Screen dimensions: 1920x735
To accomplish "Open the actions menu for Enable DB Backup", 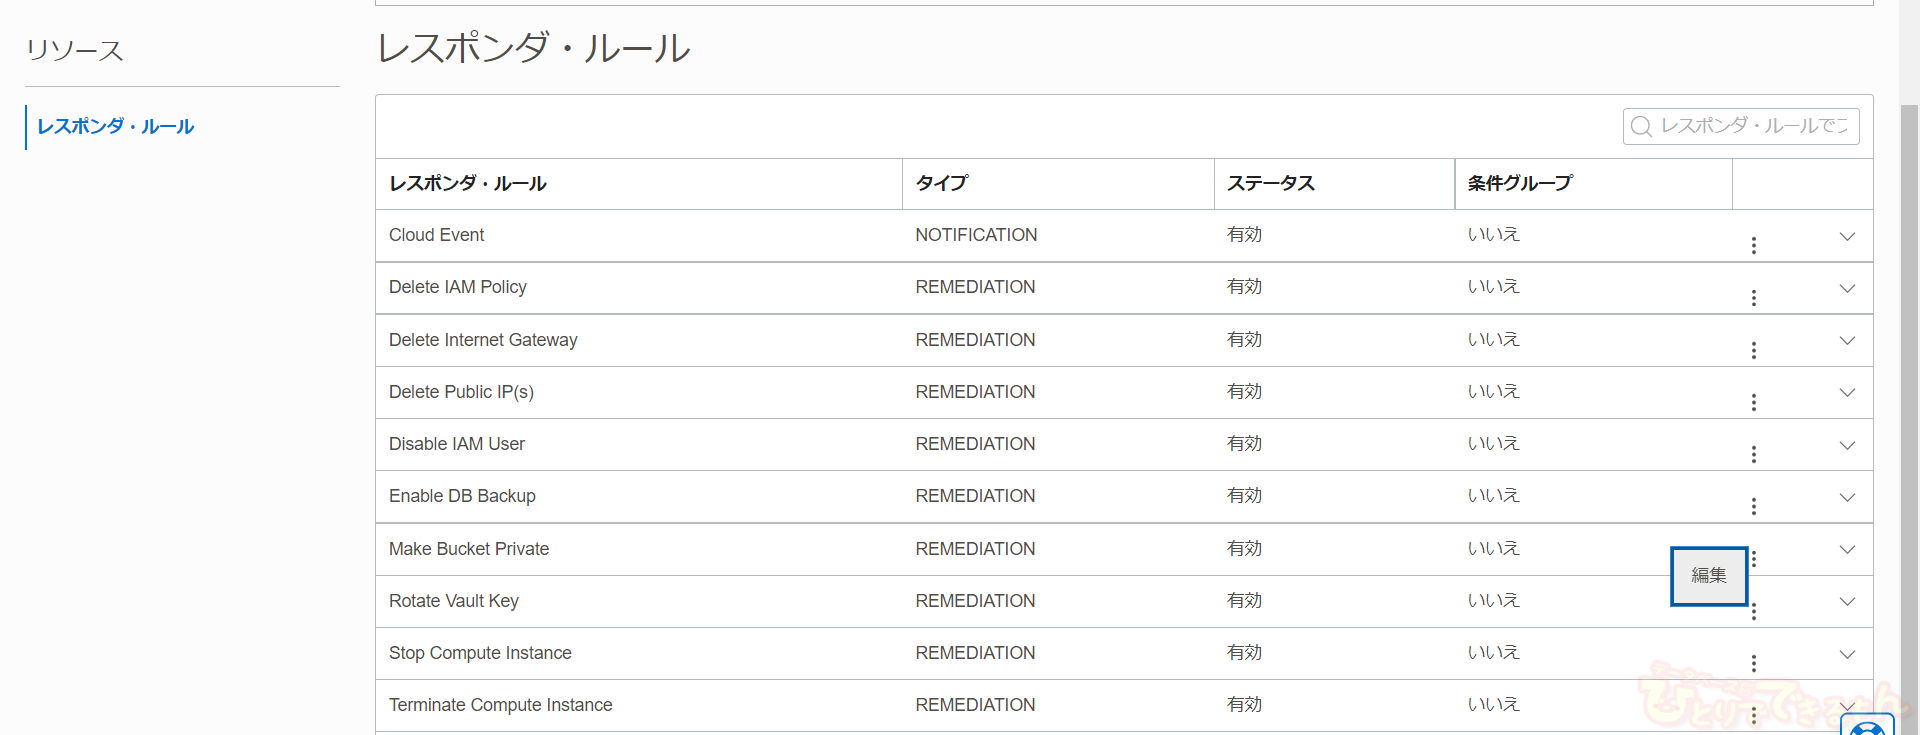I will [x=1753, y=506].
